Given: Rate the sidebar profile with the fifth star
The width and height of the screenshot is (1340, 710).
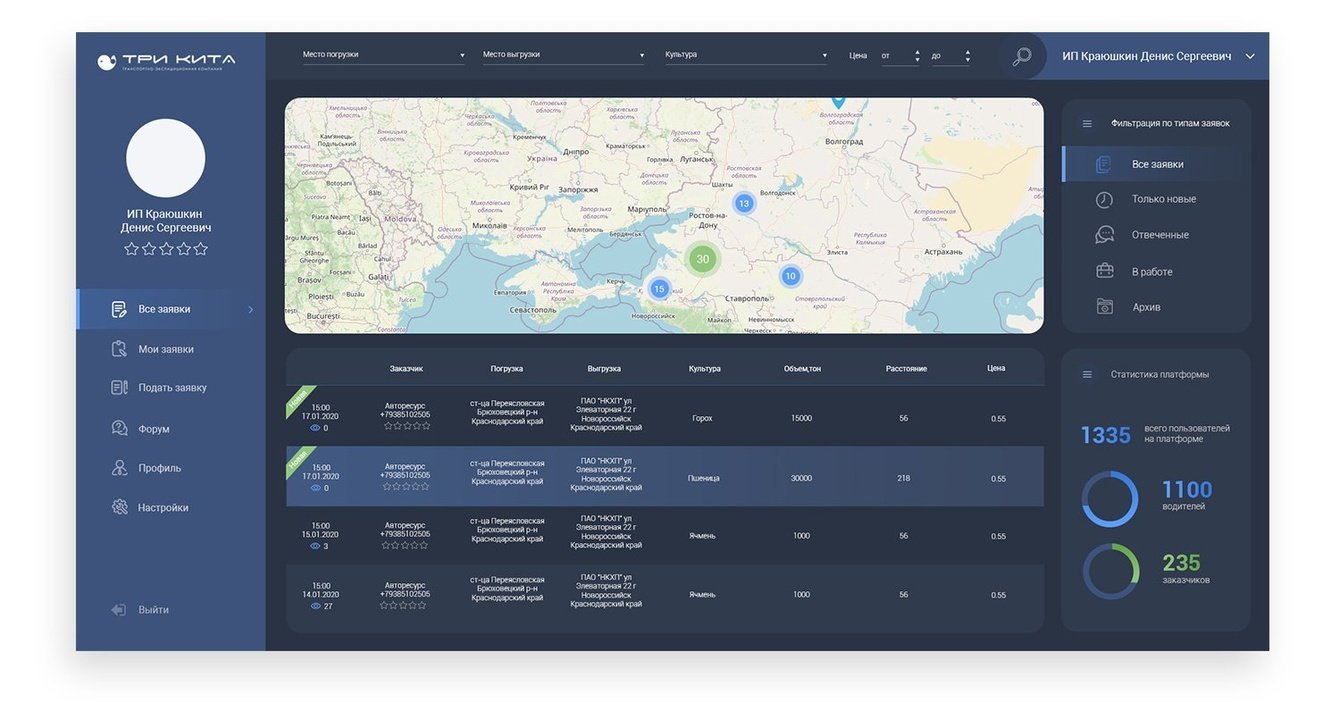Looking at the screenshot, I should pos(201,249).
